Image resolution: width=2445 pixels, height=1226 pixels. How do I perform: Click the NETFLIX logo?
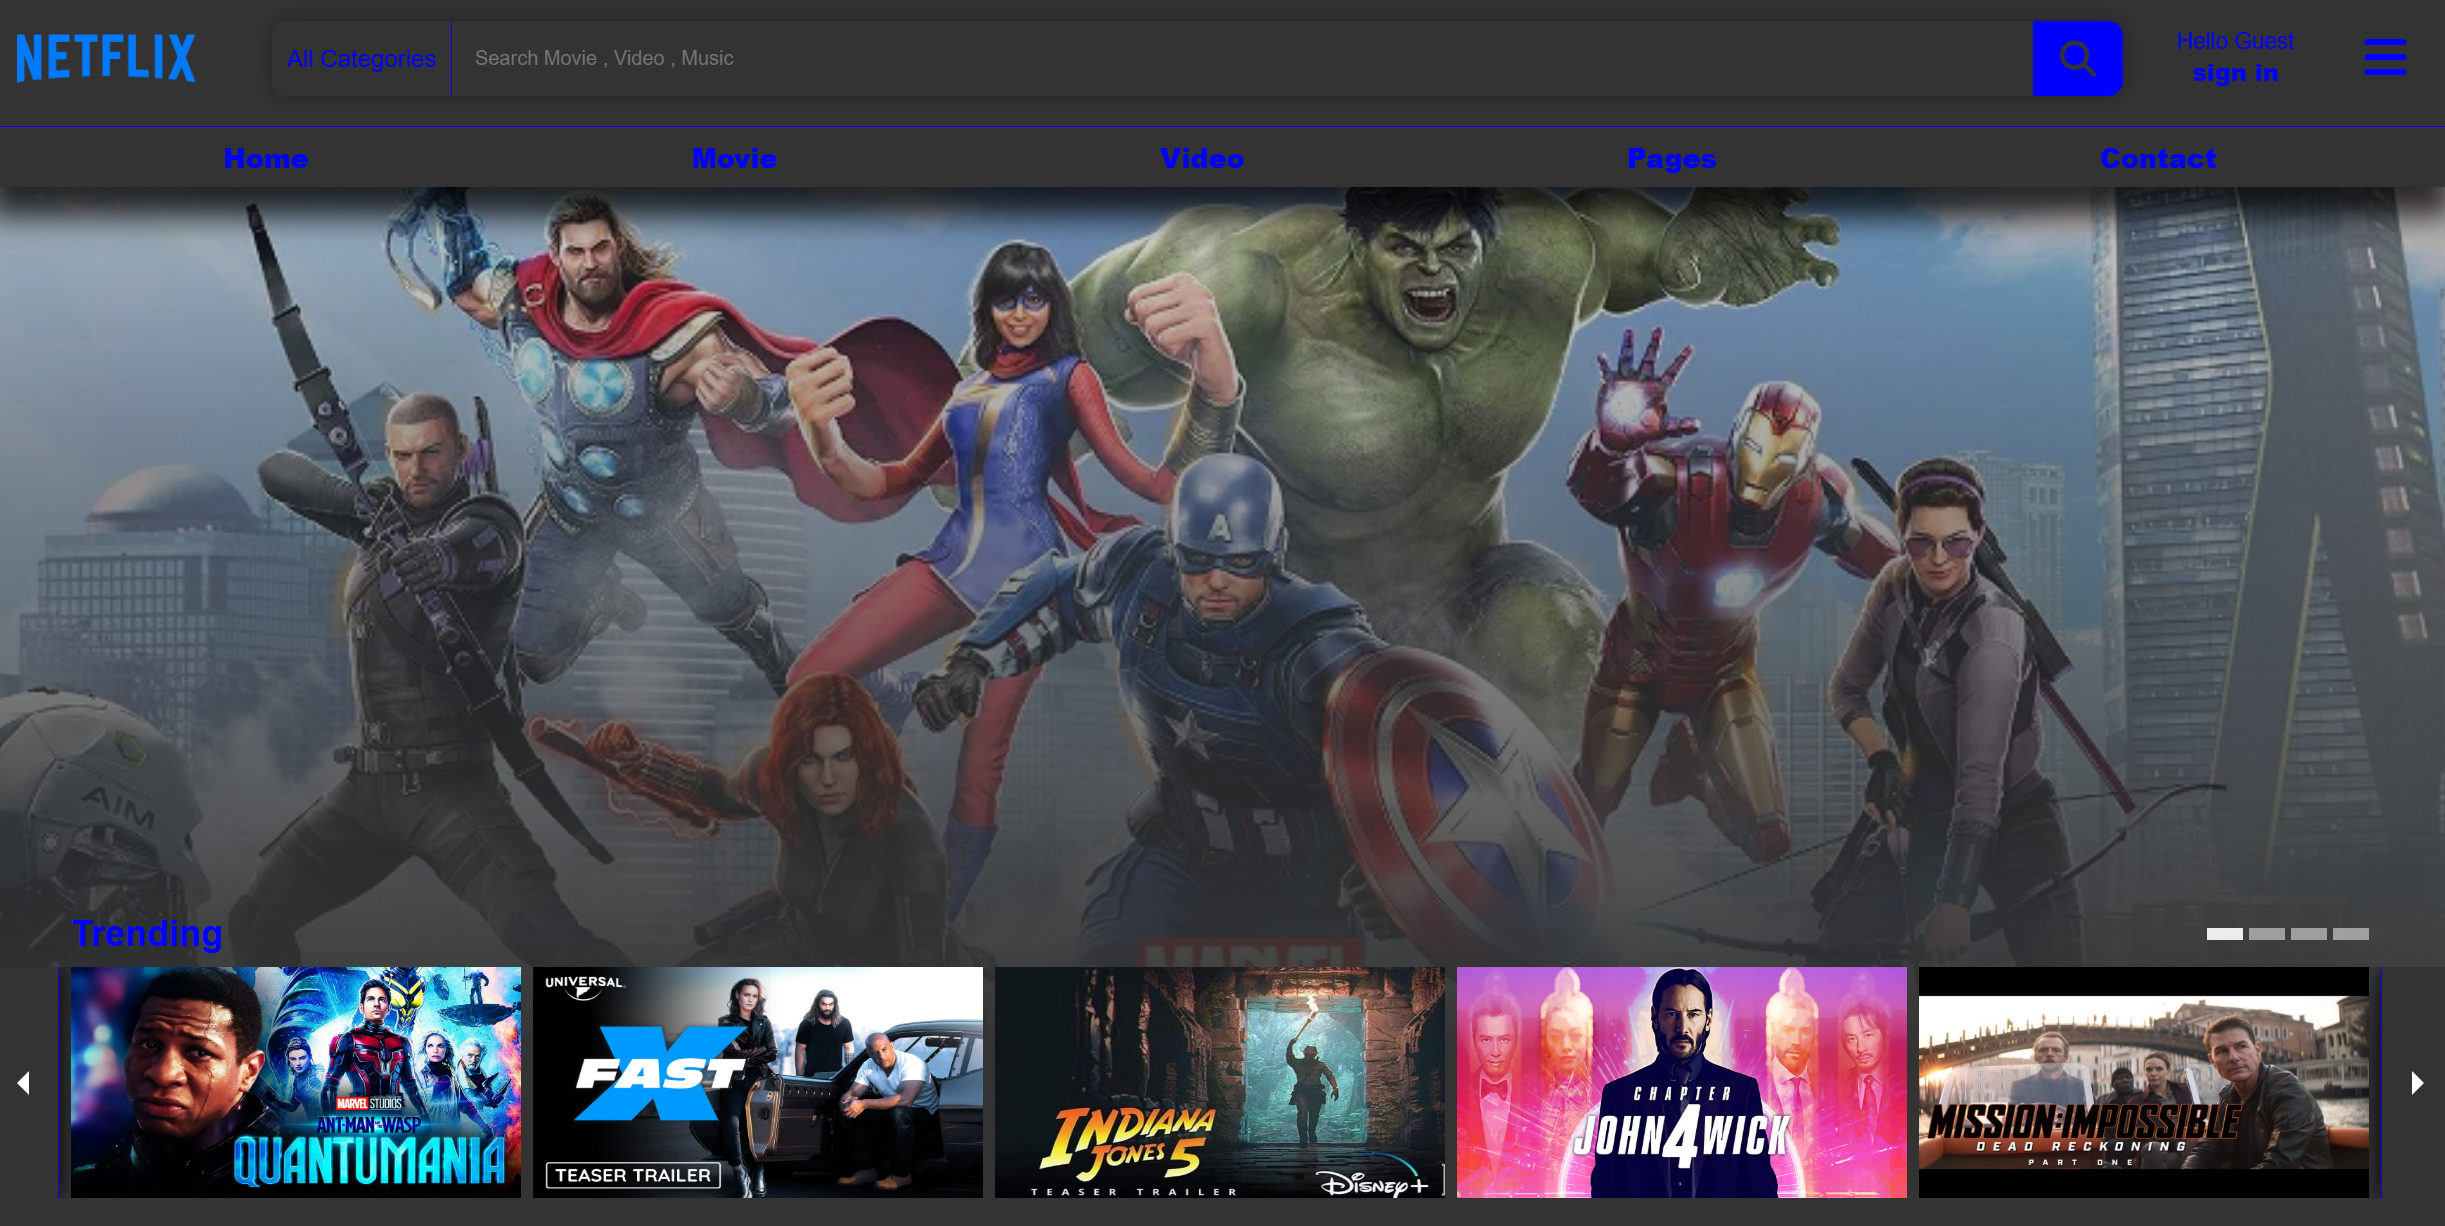point(106,57)
